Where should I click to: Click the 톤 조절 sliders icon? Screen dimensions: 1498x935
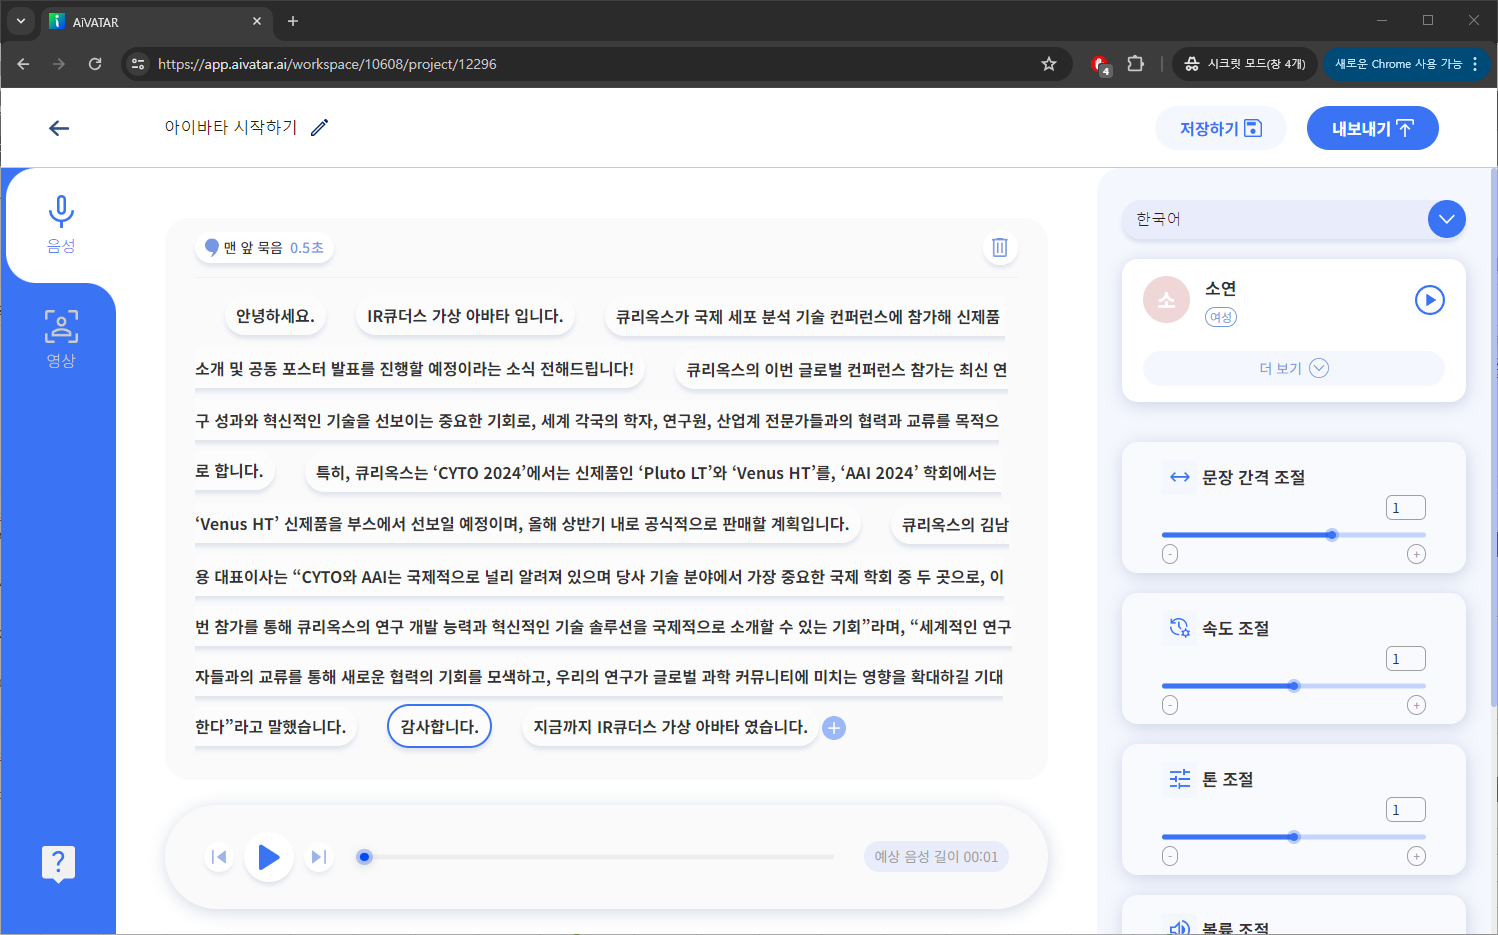coord(1180,778)
